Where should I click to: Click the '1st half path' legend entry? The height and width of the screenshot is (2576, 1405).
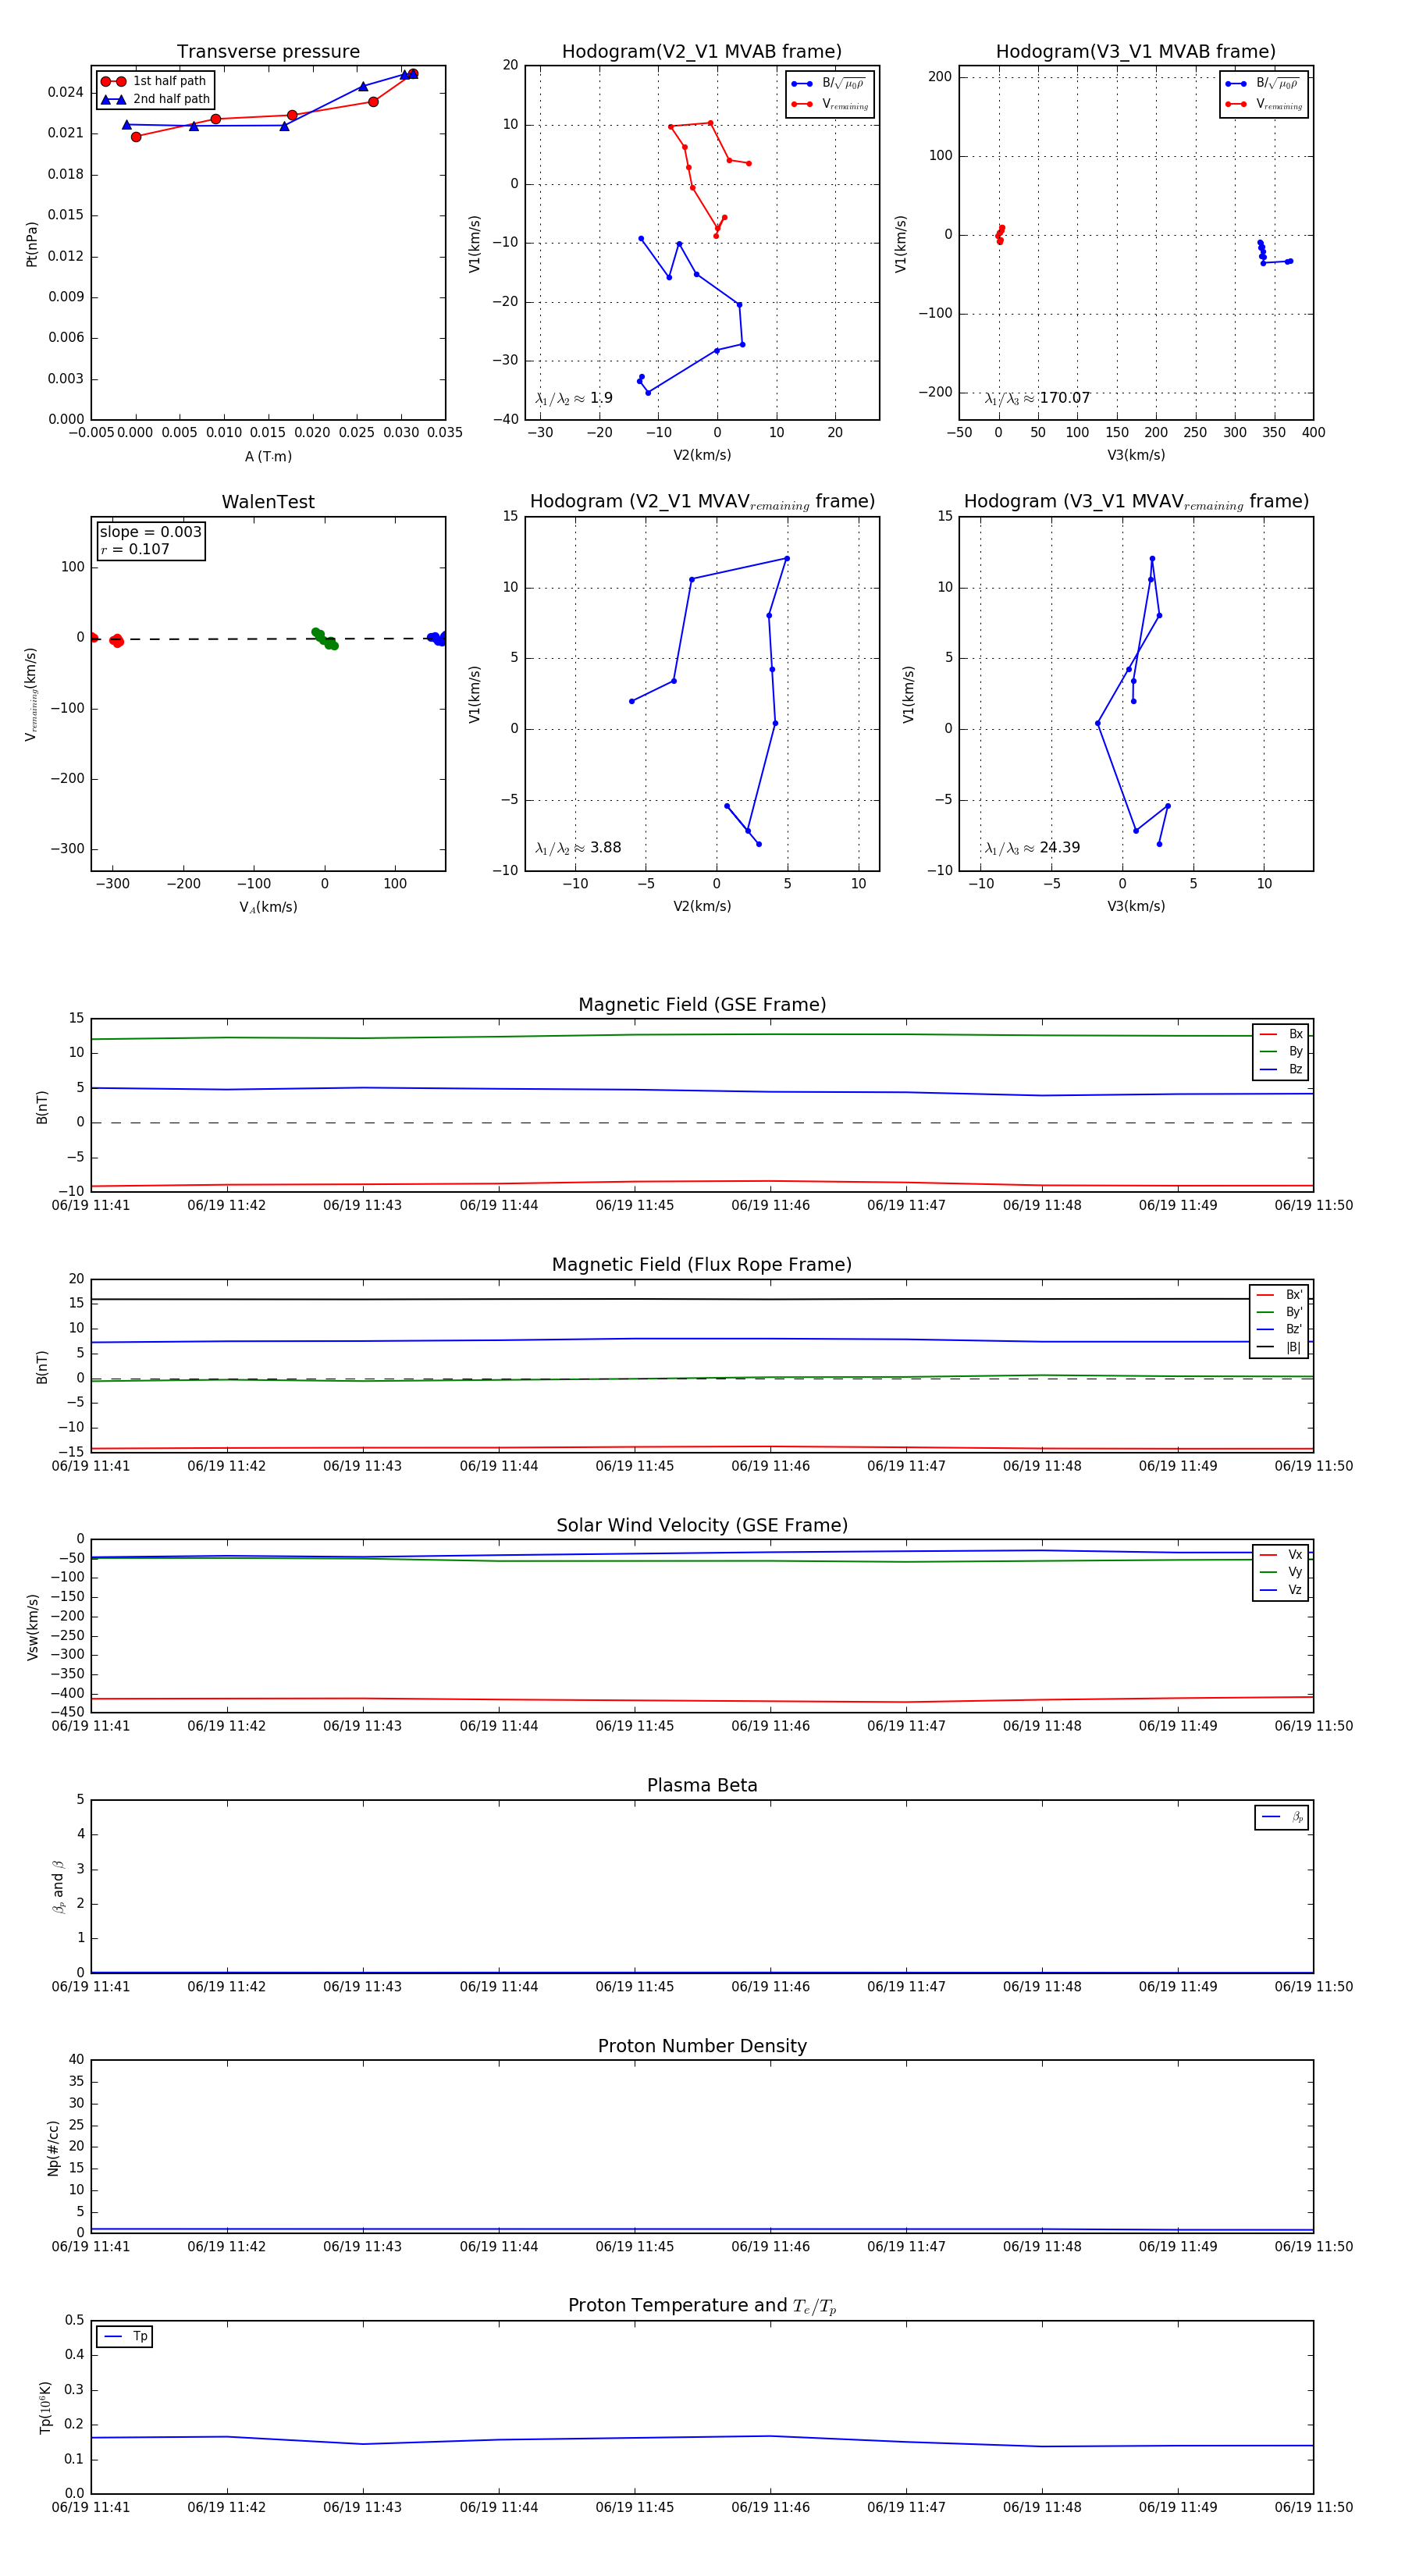[x=154, y=81]
